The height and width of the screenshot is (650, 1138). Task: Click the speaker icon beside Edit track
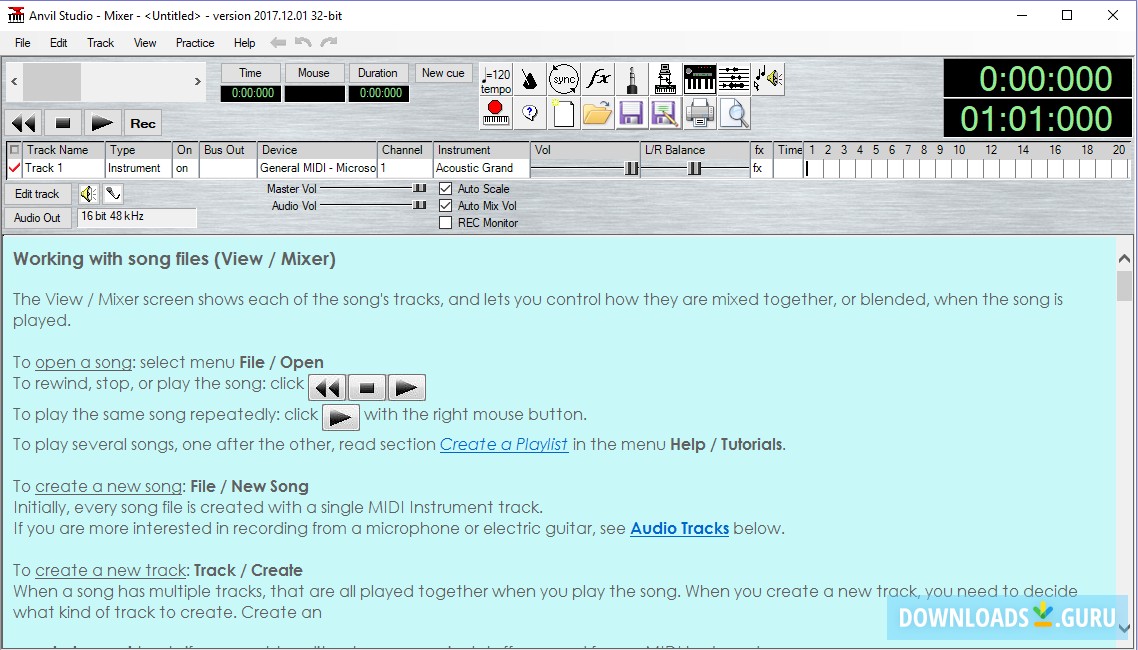89,194
